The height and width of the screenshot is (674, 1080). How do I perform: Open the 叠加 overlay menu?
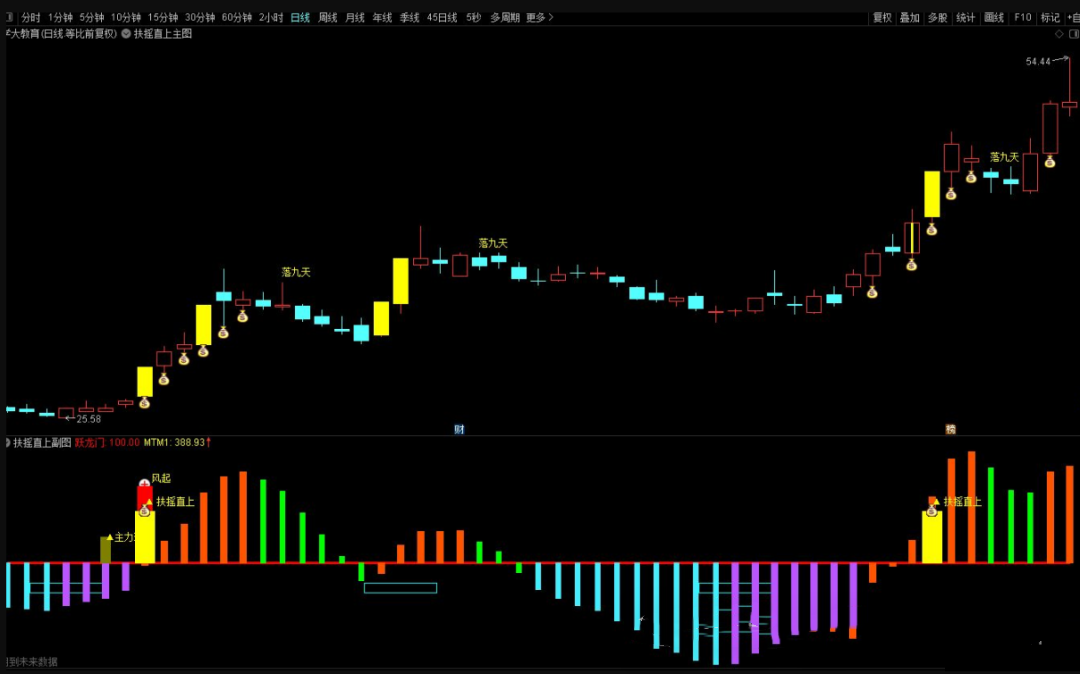point(909,17)
